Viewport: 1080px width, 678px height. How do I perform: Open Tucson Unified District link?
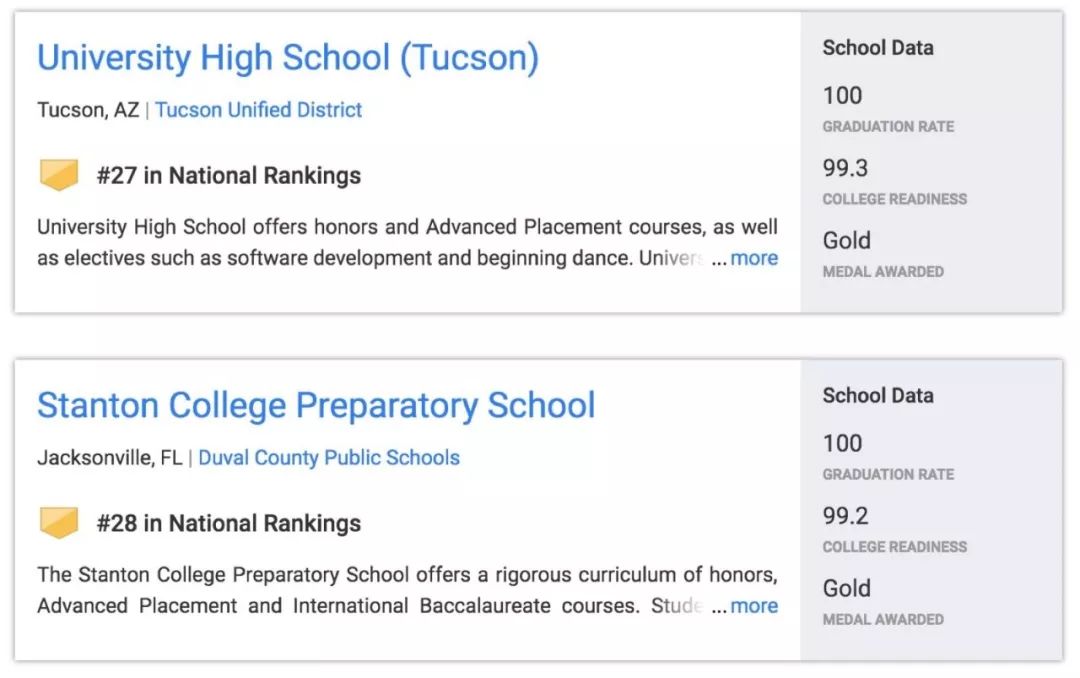[x=258, y=110]
